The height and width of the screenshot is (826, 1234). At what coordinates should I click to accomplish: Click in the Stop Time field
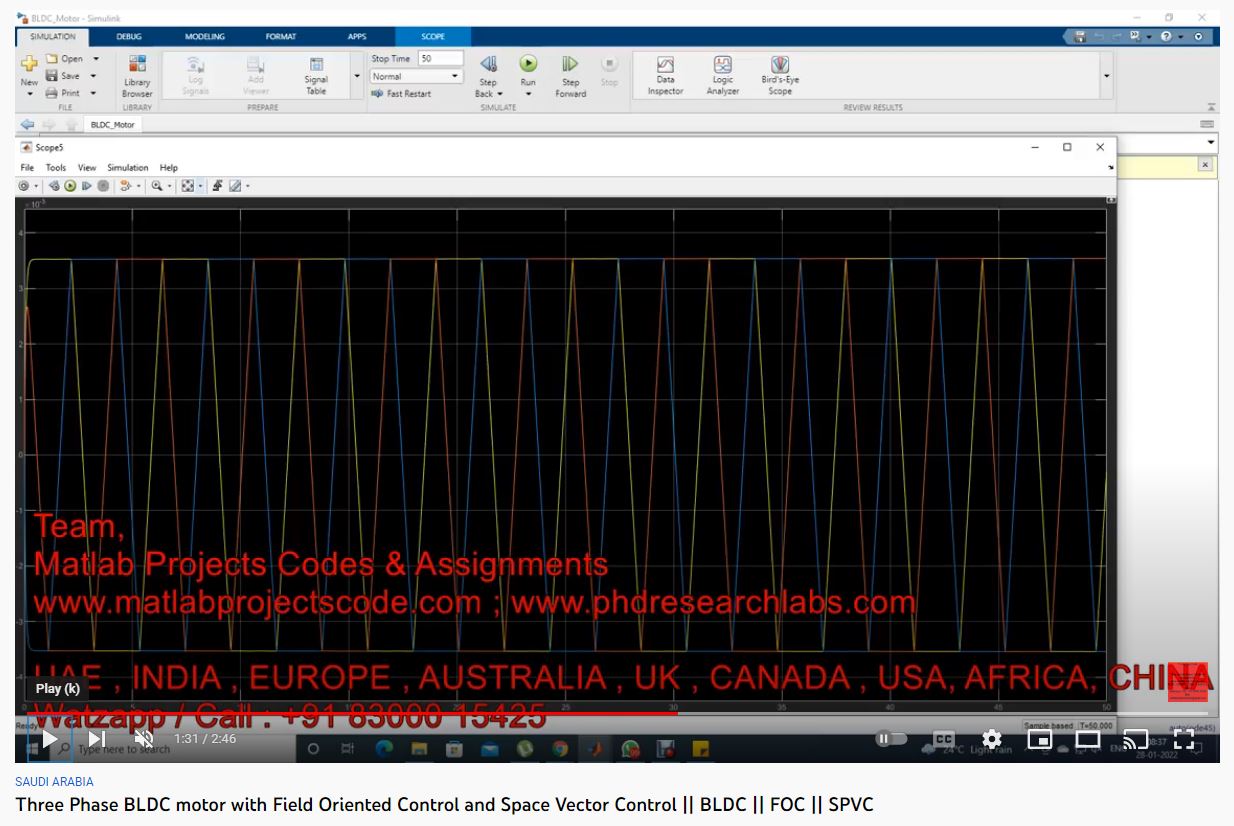[439, 59]
